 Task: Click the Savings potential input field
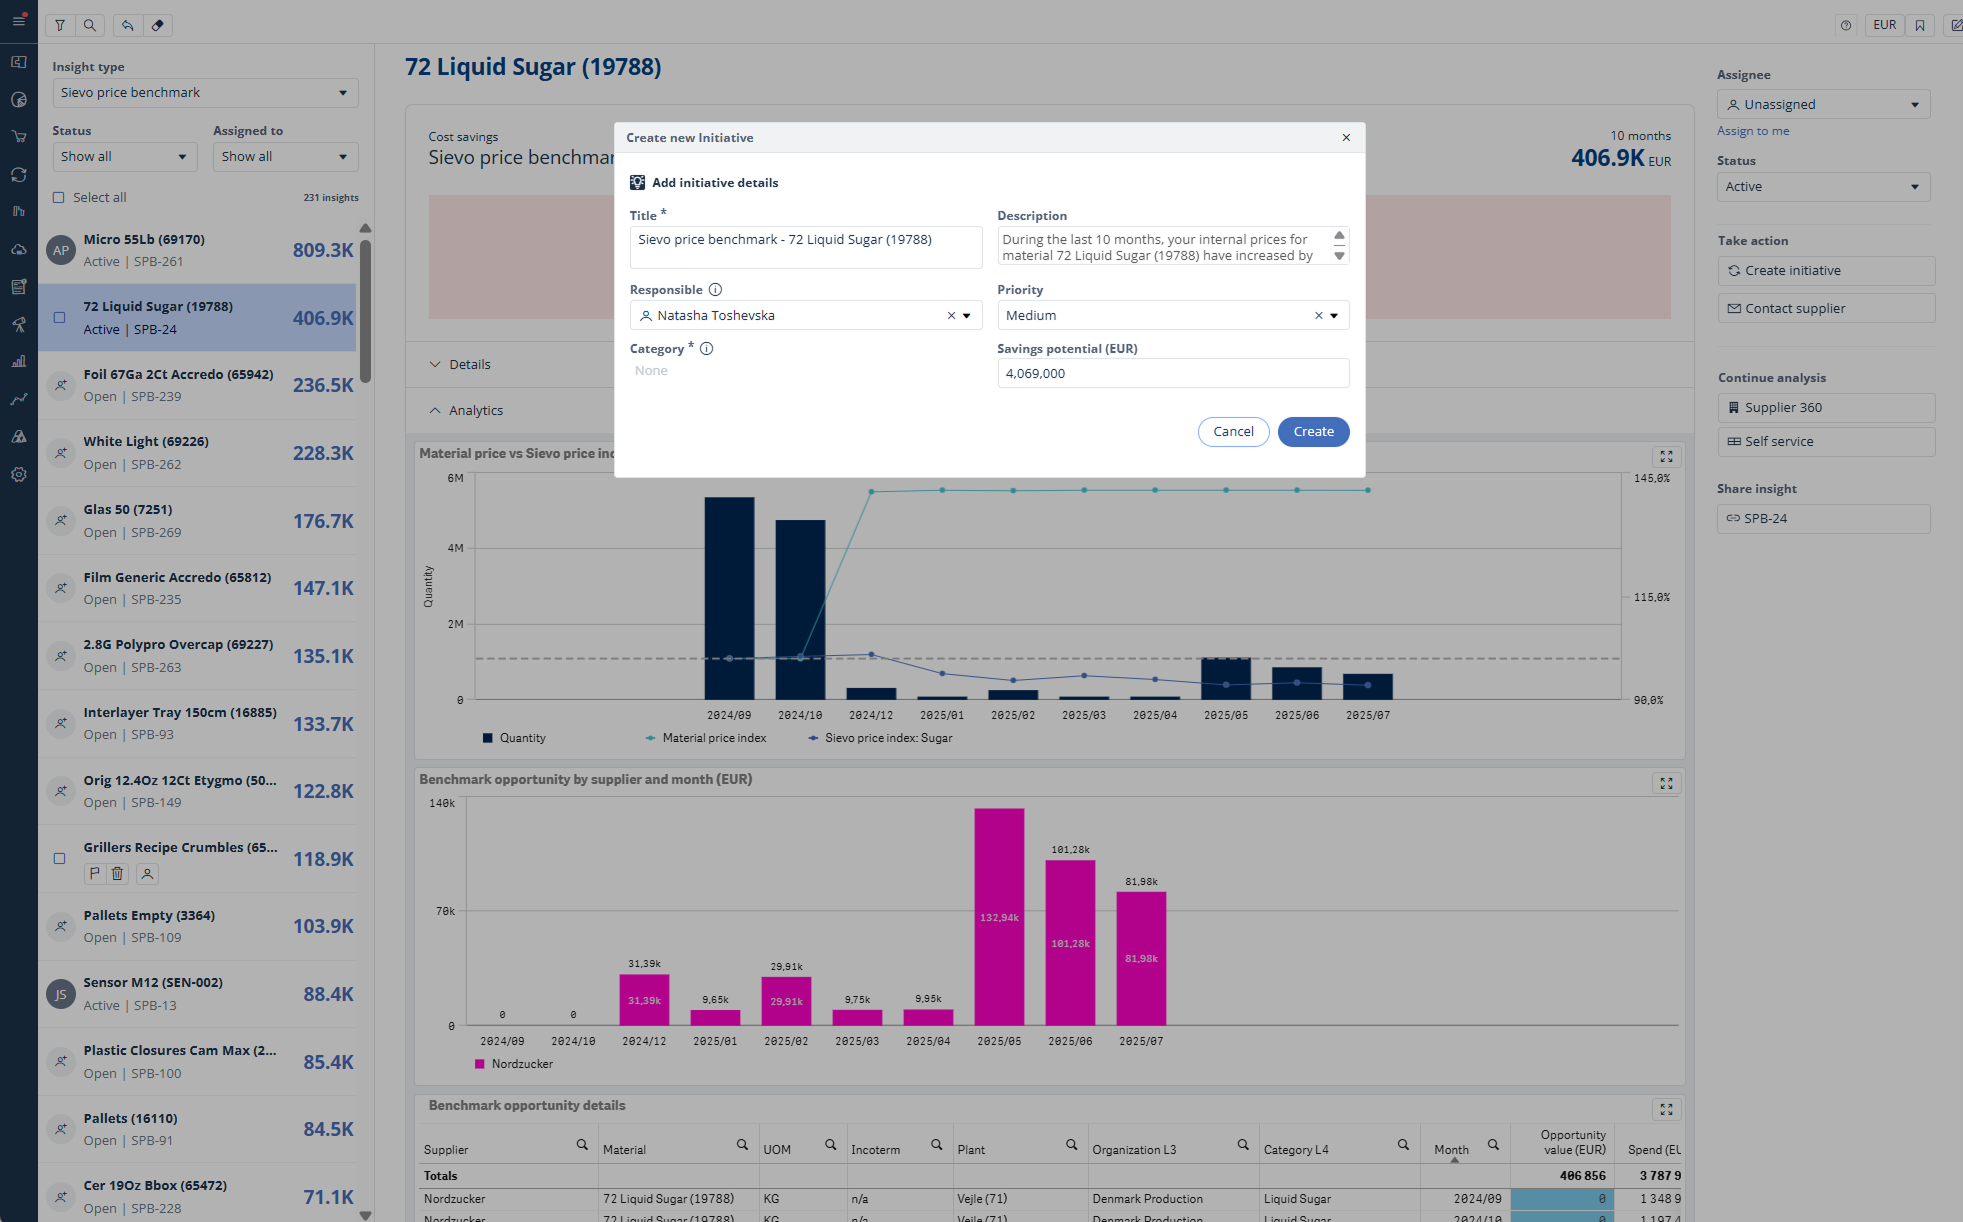[x=1172, y=374]
